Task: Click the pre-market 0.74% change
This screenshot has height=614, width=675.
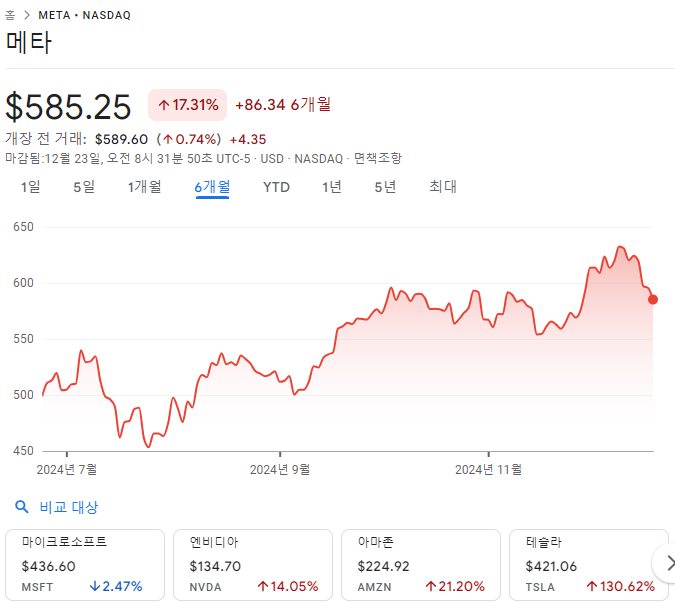Action: coord(189,140)
